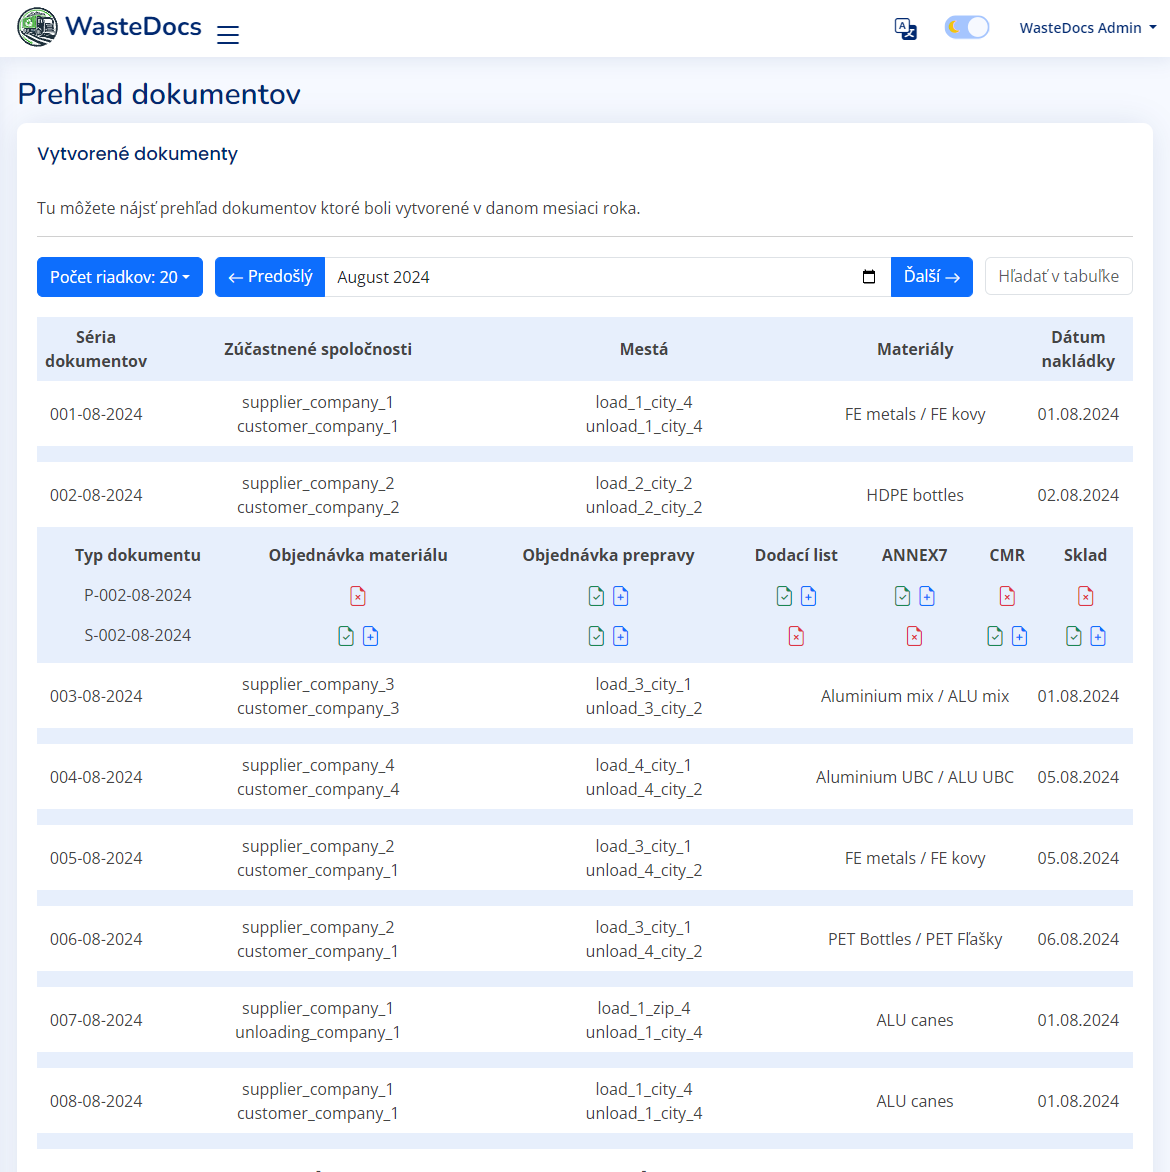Go to next month with Ďalší
Viewport: 1170px width, 1172px height.
tap(932, 277)
